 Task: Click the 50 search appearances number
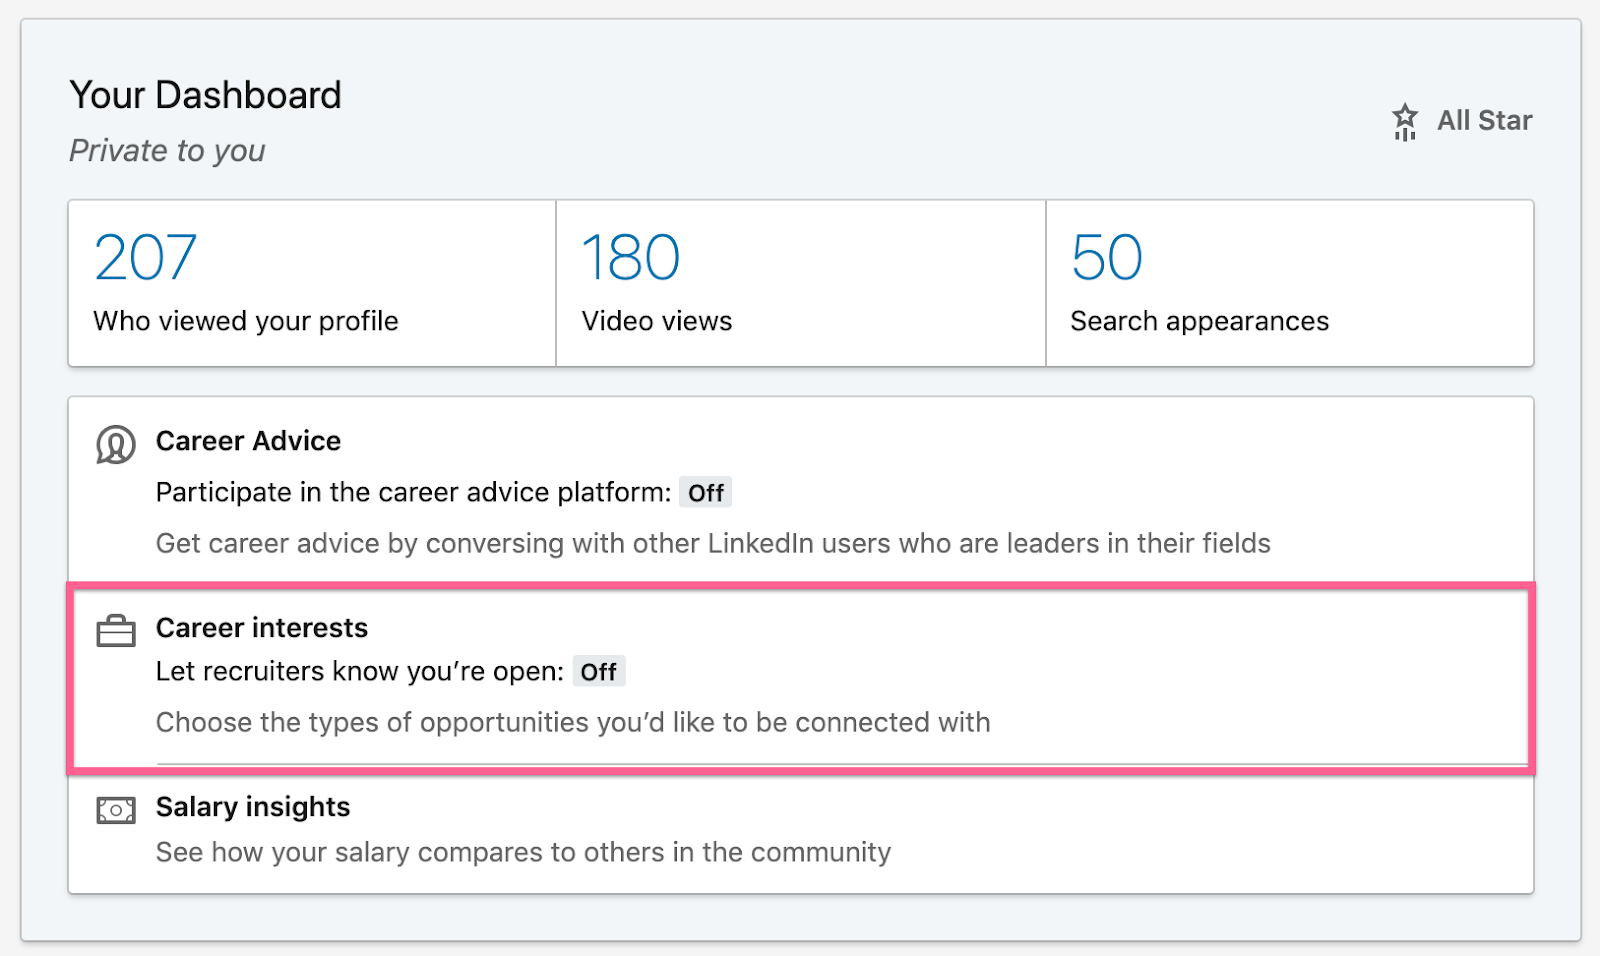1106,258
